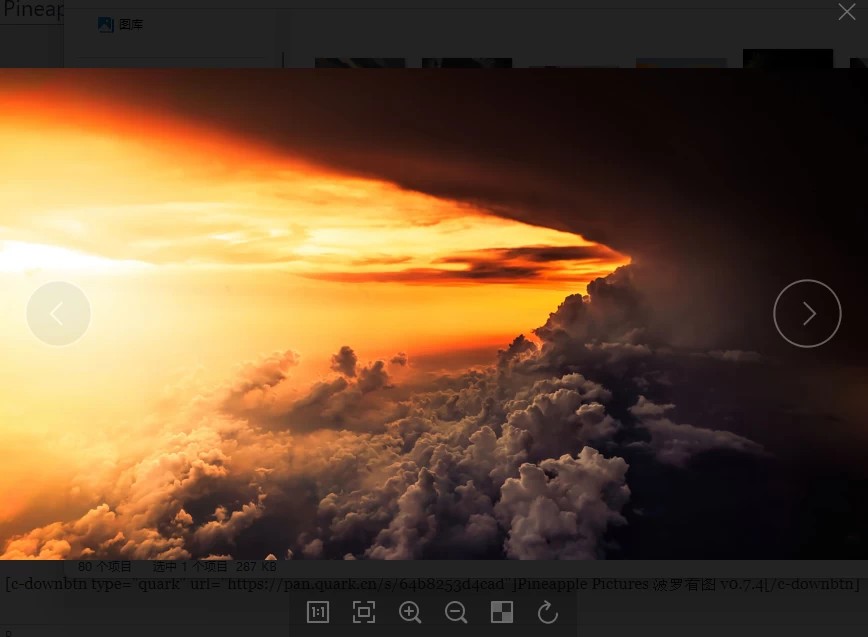The image size is (868, 637).
Task: Select the rightmost dark thumbnail at top
Action: [788, 58]
